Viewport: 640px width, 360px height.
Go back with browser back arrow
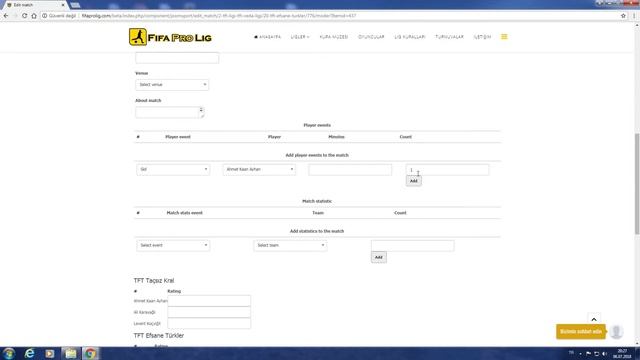click(x=6, y=16)
